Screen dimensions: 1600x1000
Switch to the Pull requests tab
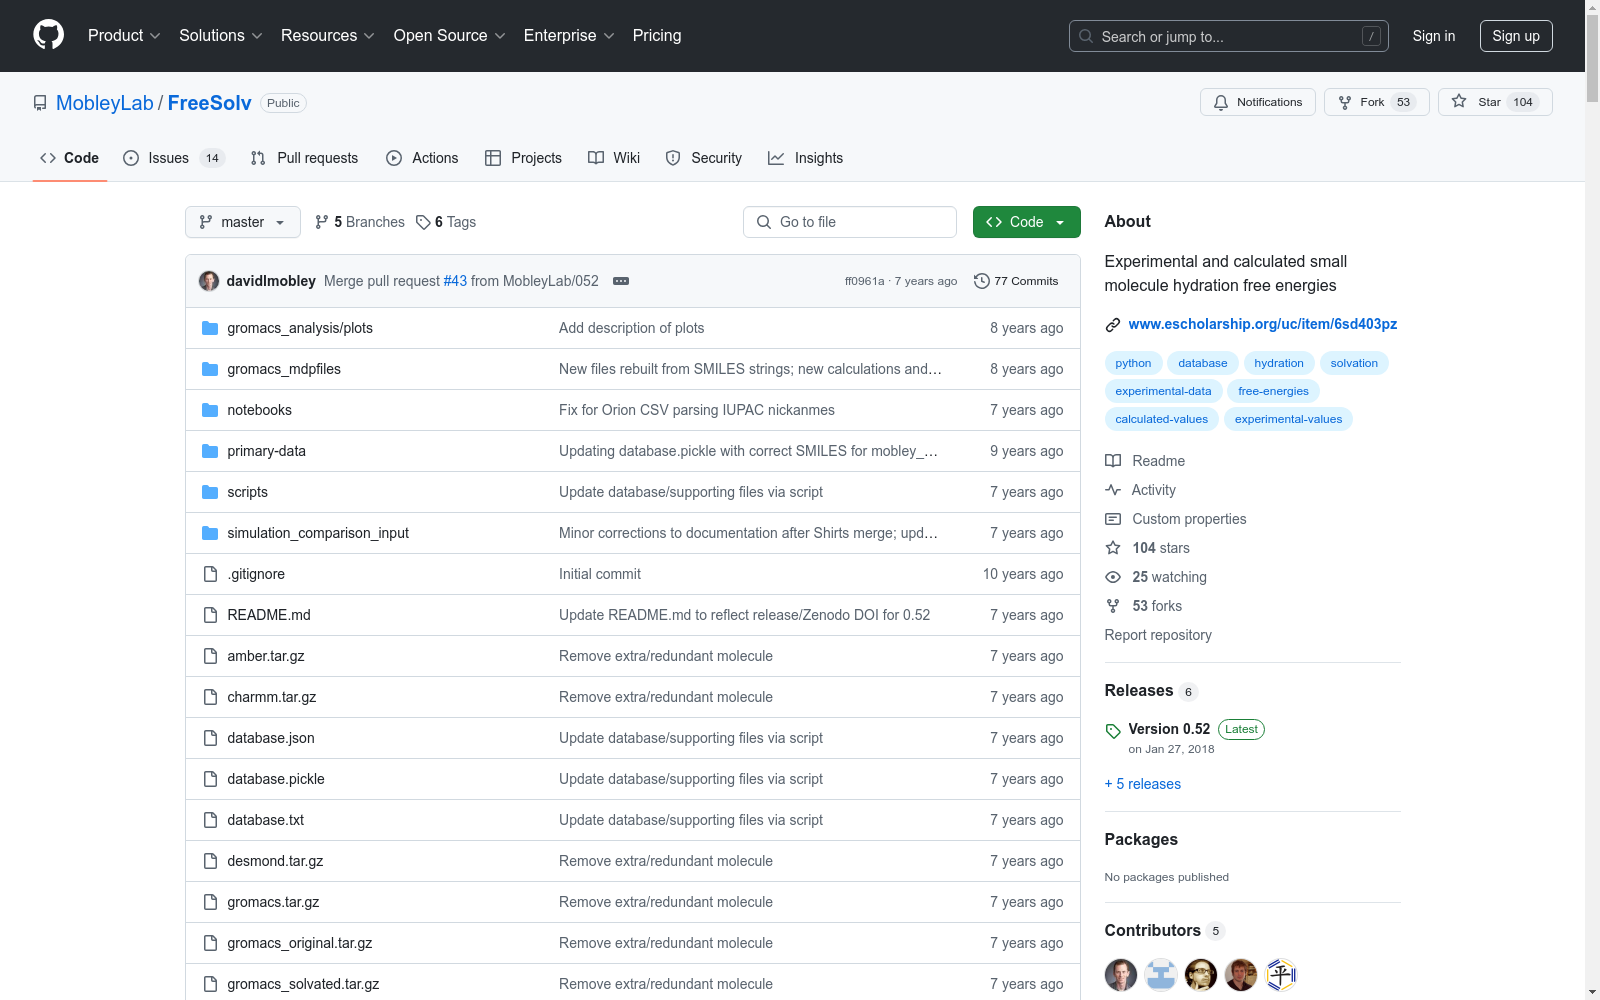click(305, 158)
